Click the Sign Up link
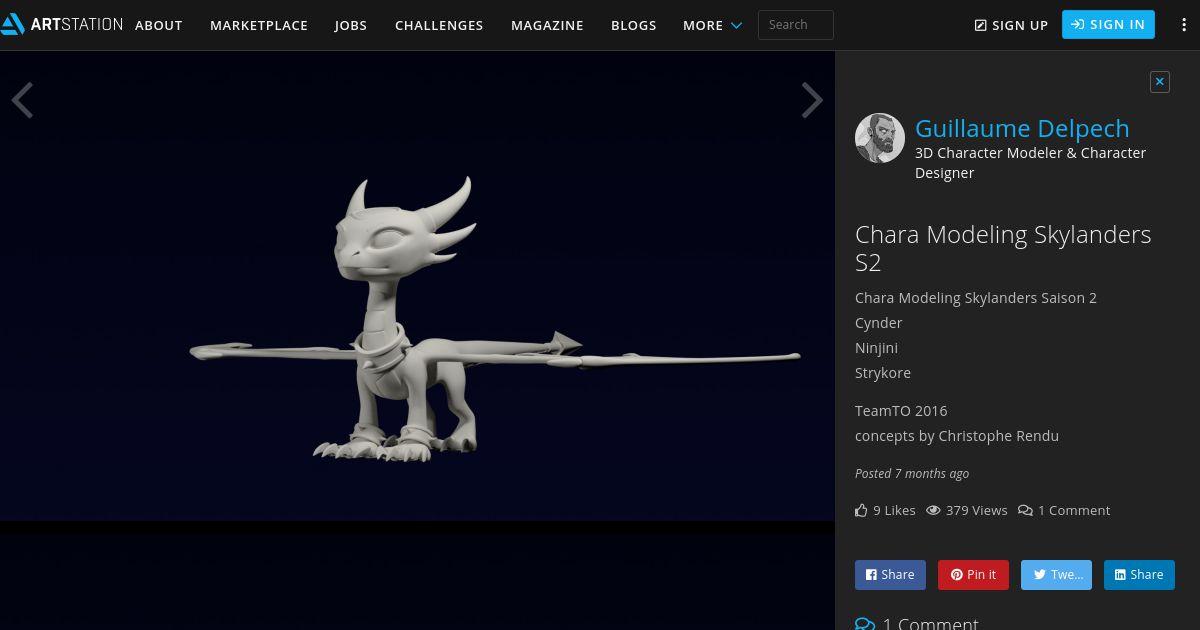Viewport: 1200px width, 630px height. click(x=1011, y=25)
